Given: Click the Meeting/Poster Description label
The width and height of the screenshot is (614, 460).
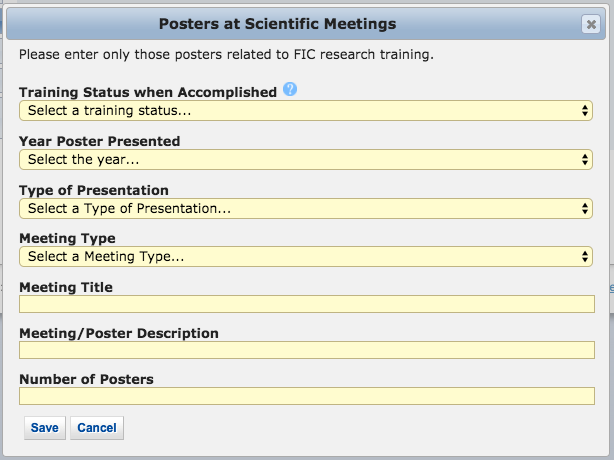Looking at the screenshot, I should point(119,333).
